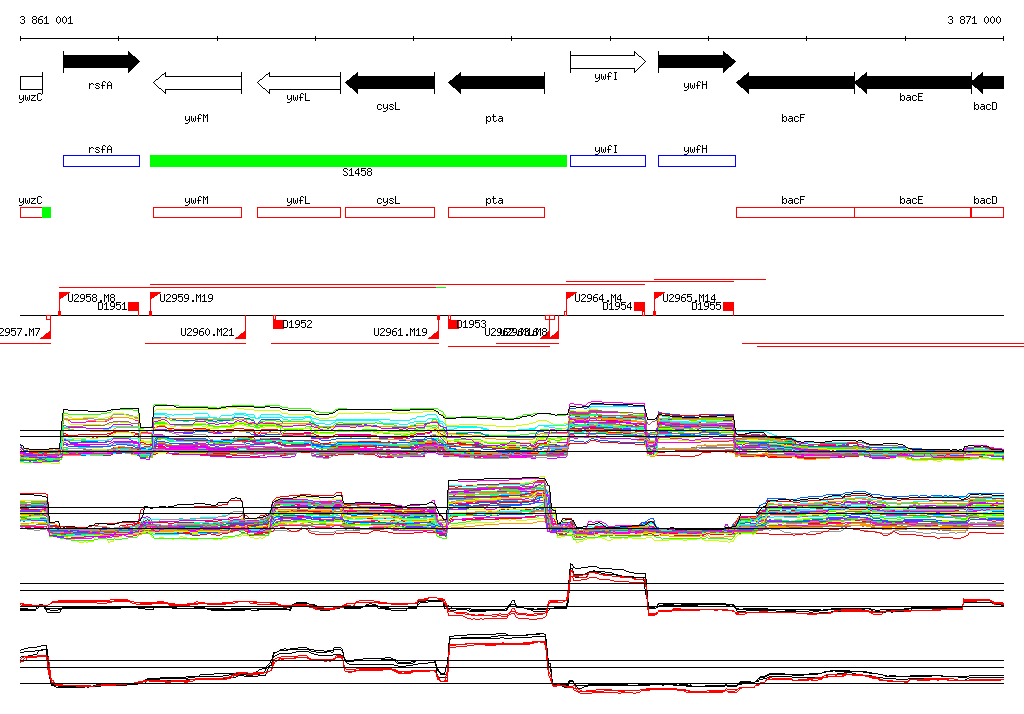Click the black ywfH gene arrow
The width and height of the screenshot is (1024, 714).
point(696,62)
